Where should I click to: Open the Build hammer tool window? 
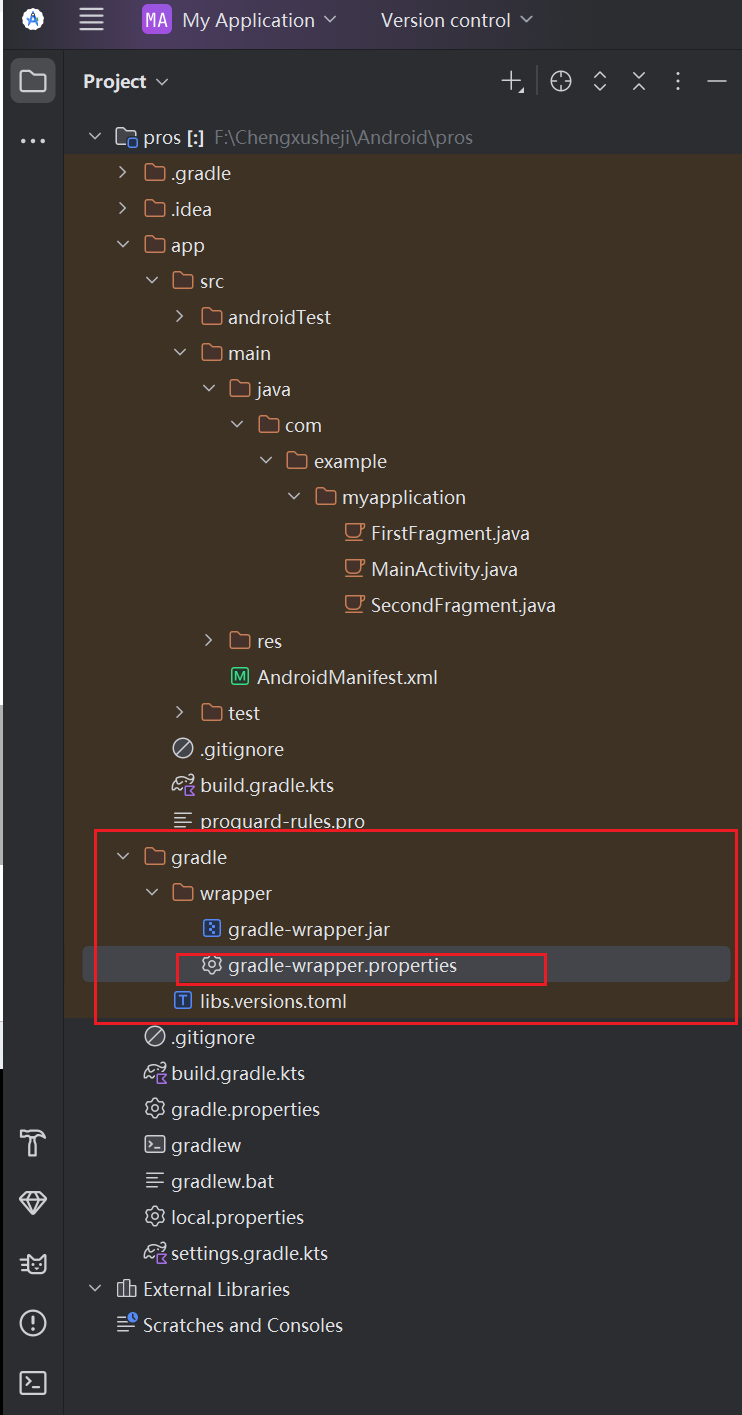[x=33, y=1142]
